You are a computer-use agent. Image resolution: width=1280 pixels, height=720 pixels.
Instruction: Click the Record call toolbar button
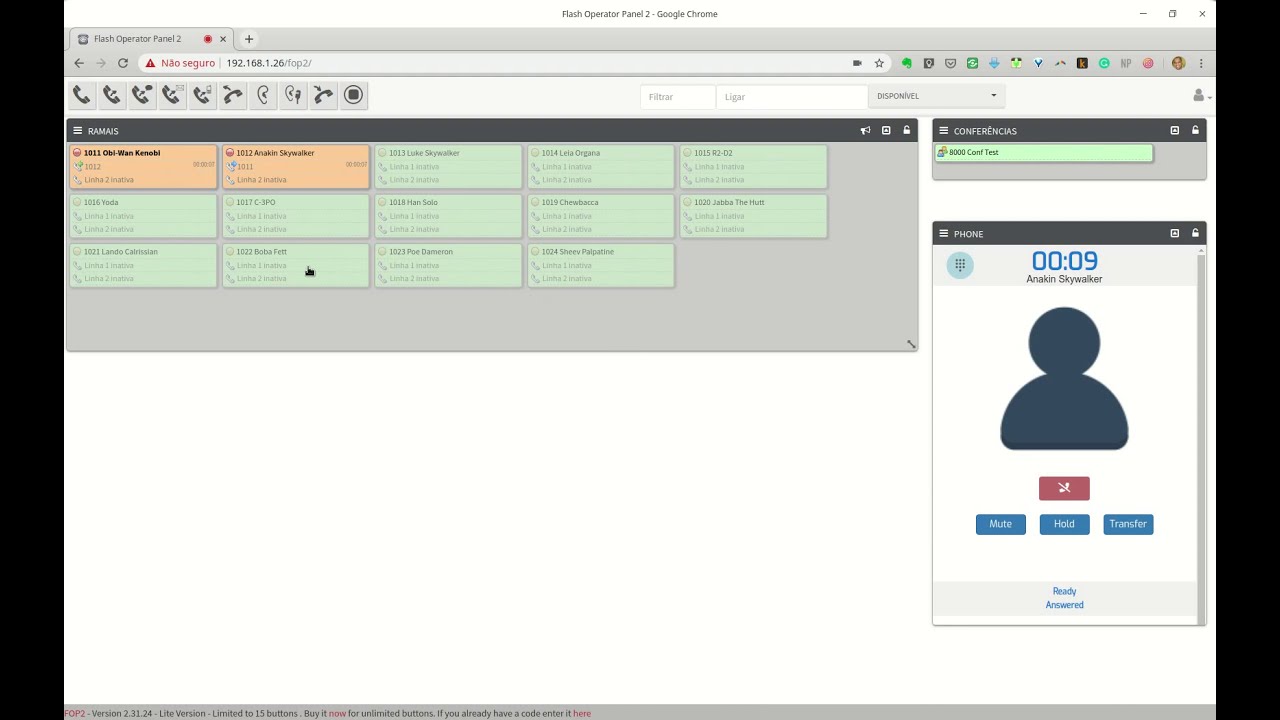coord(353,95)
